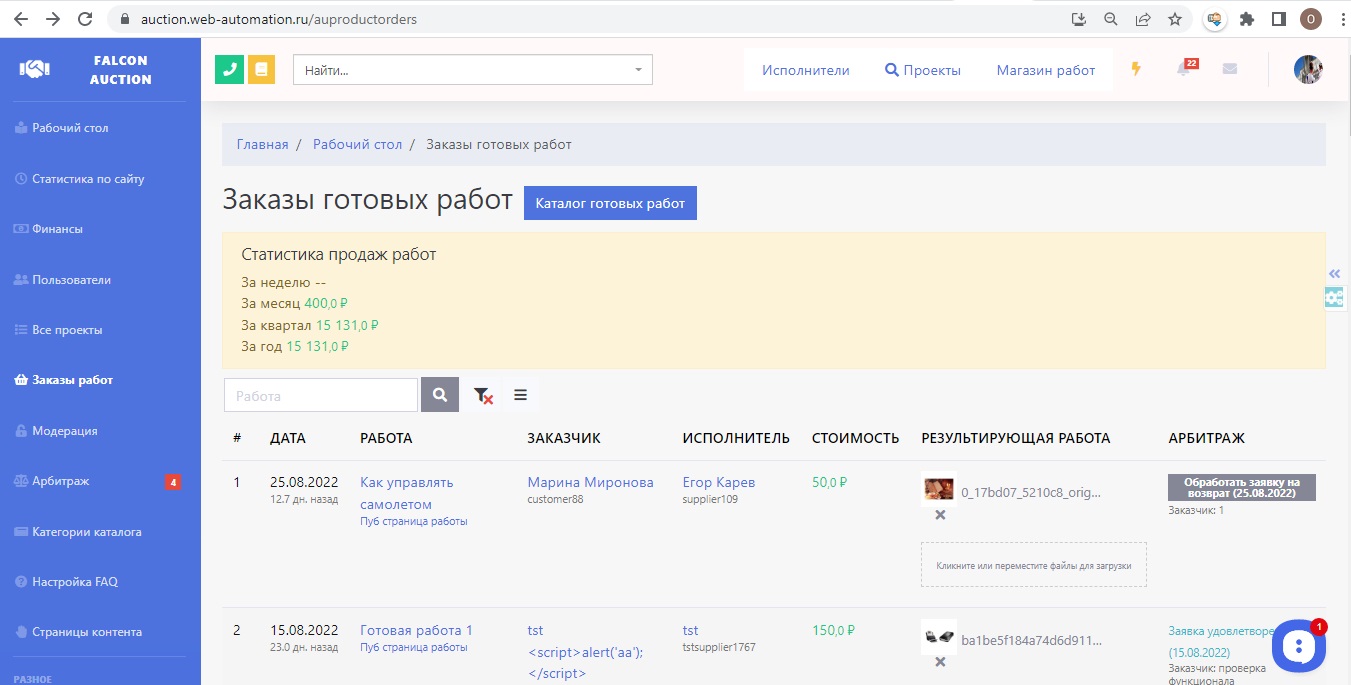Screen dimensions: 1351x685
Task: Open the browser extensions puzzle menu
Action: pos(1246,19)
